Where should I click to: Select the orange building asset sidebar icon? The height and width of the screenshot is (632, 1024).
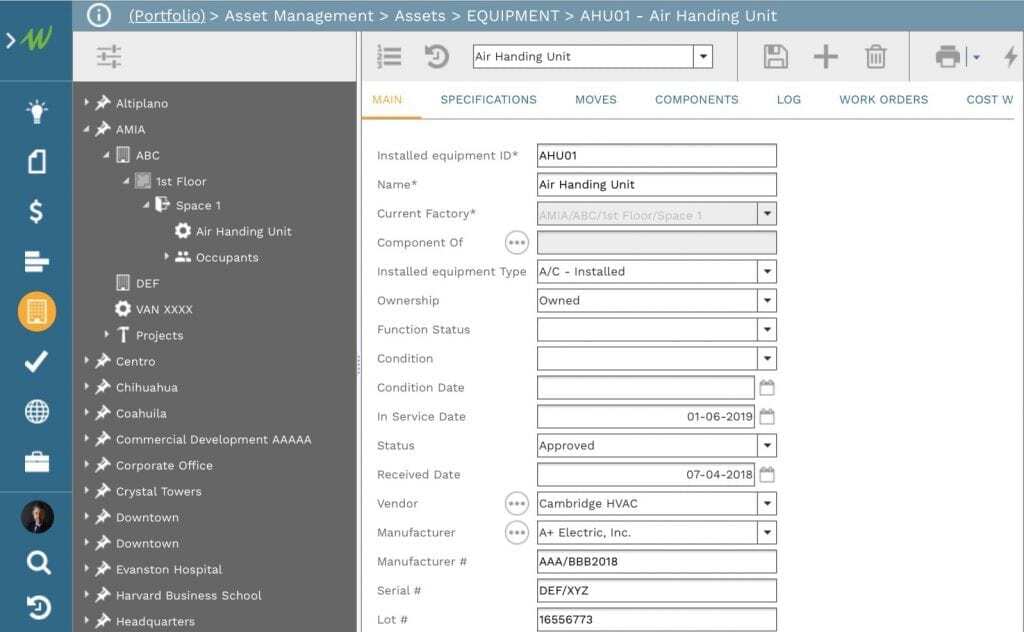coord(37,311)
